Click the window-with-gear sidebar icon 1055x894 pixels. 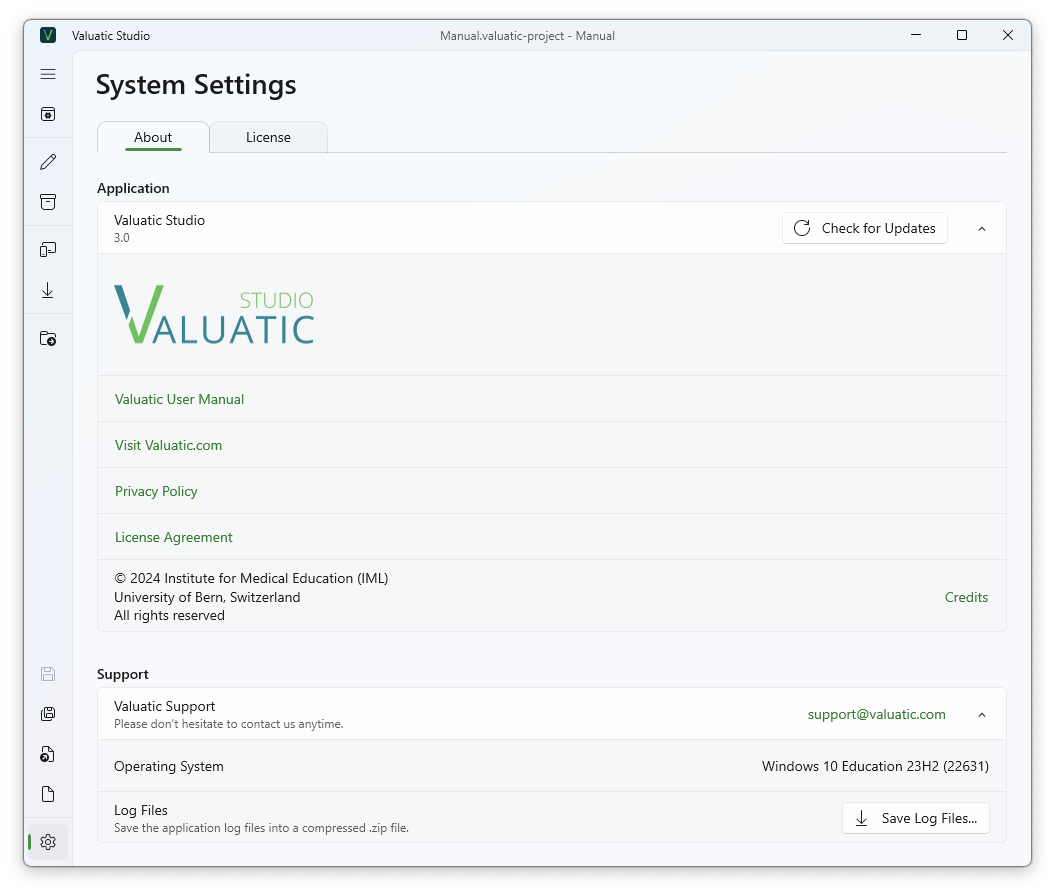(48, 114)
